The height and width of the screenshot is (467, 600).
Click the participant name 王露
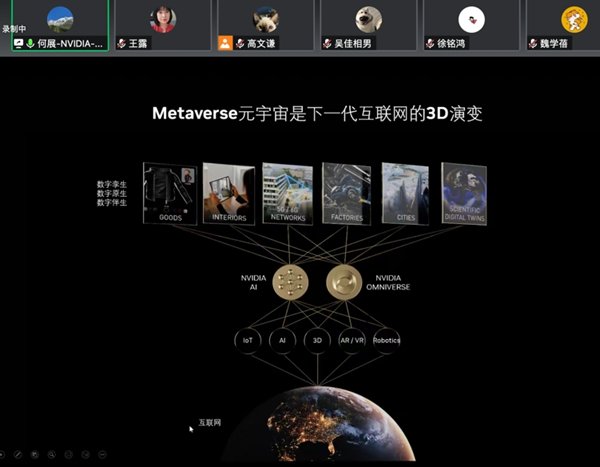(x=138, y=44)
